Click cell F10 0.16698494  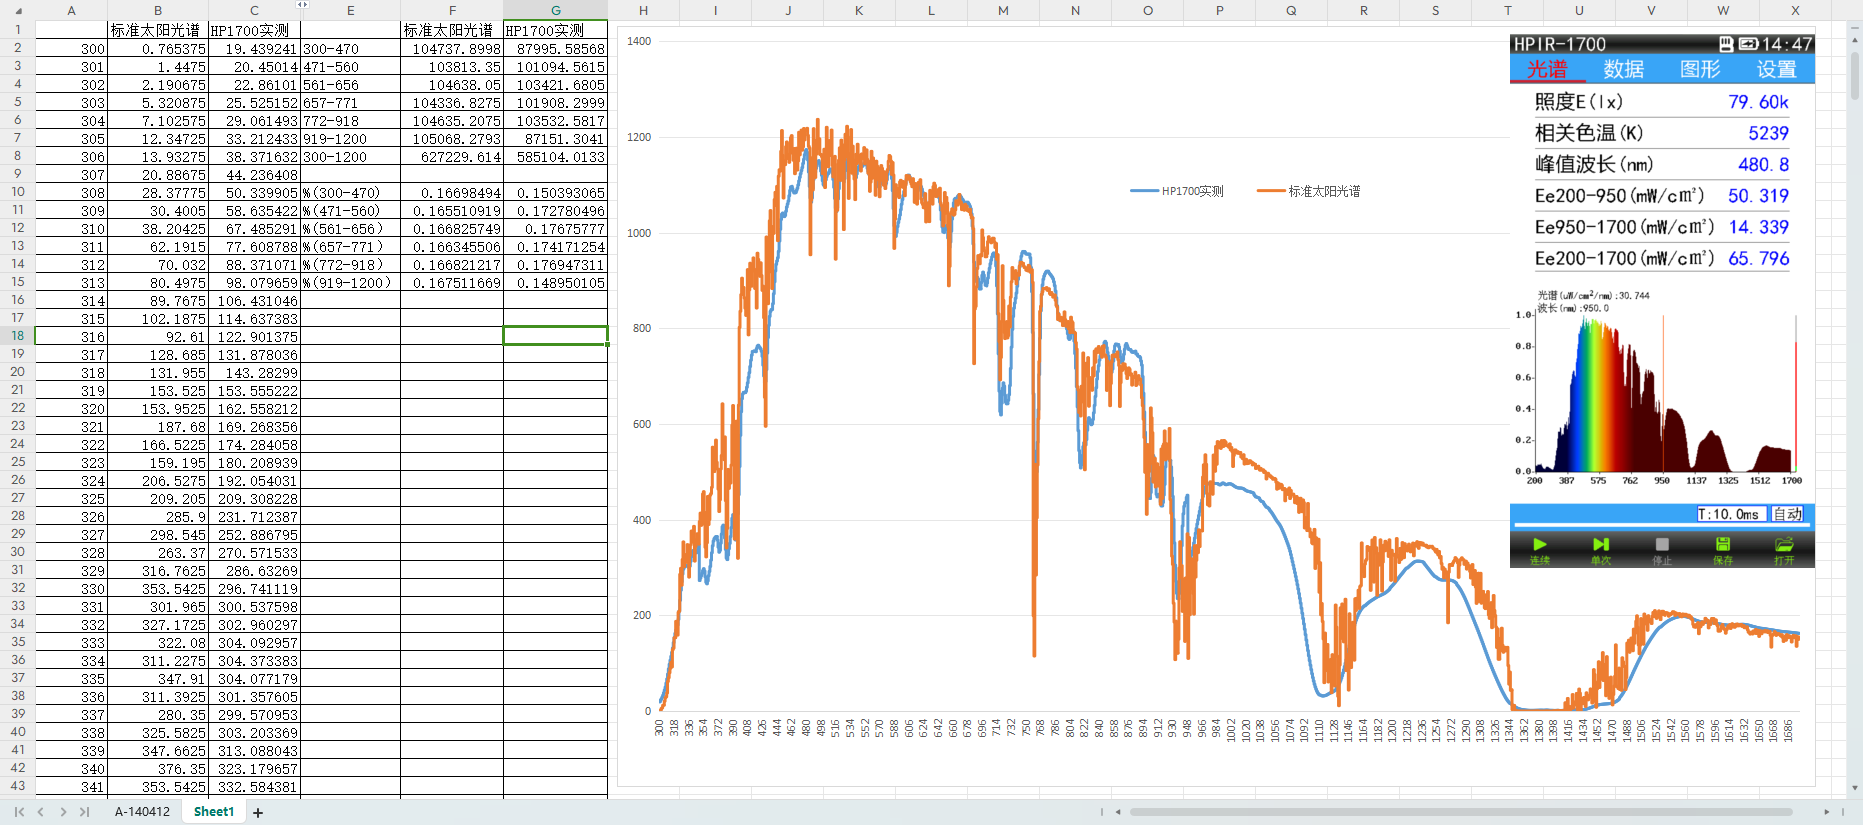[x=452, y=192]
